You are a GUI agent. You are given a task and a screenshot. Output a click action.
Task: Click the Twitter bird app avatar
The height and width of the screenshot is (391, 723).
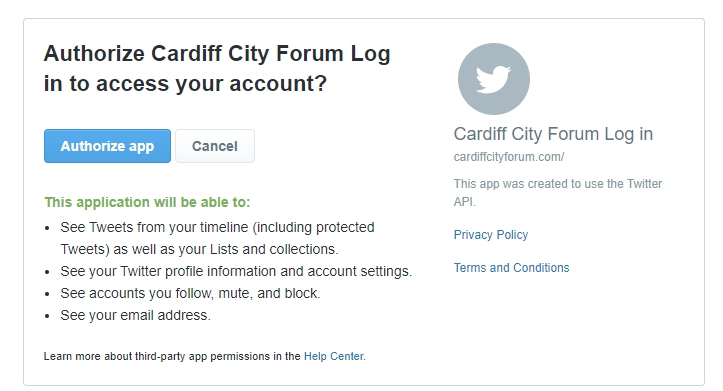click(493, 79)
